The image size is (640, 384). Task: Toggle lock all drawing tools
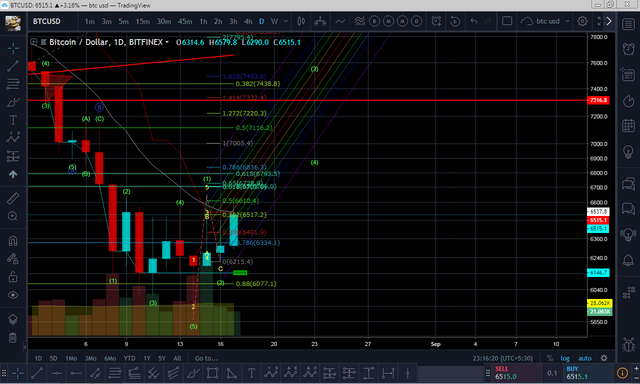(x=13, y=277)
